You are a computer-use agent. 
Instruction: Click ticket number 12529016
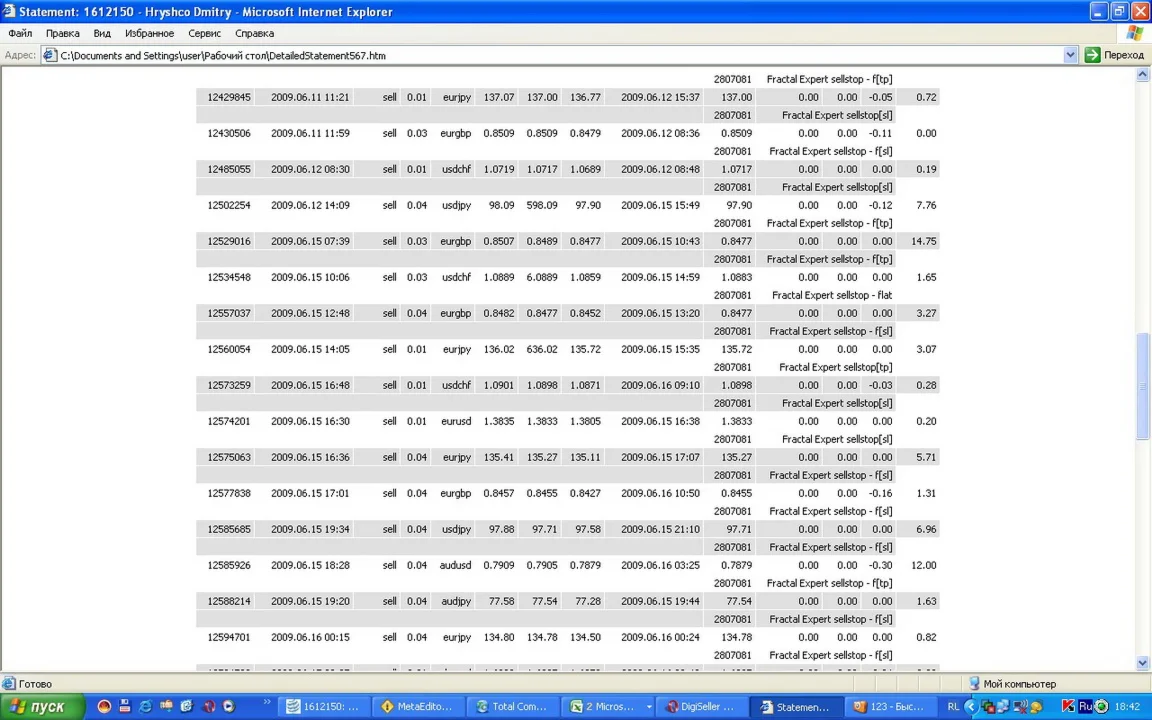click(228, 241)
